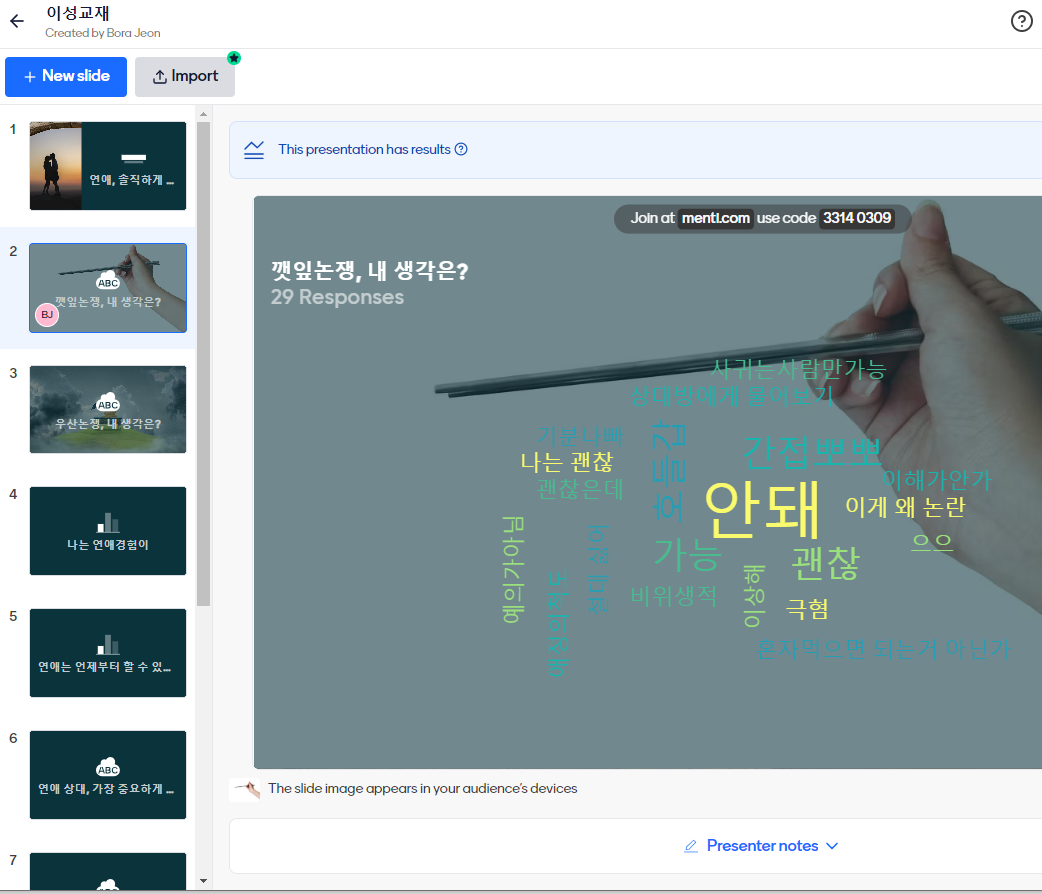1042x894 pixels.
Task: Click the green star badge on Import
Action: [x=234, y=58]
